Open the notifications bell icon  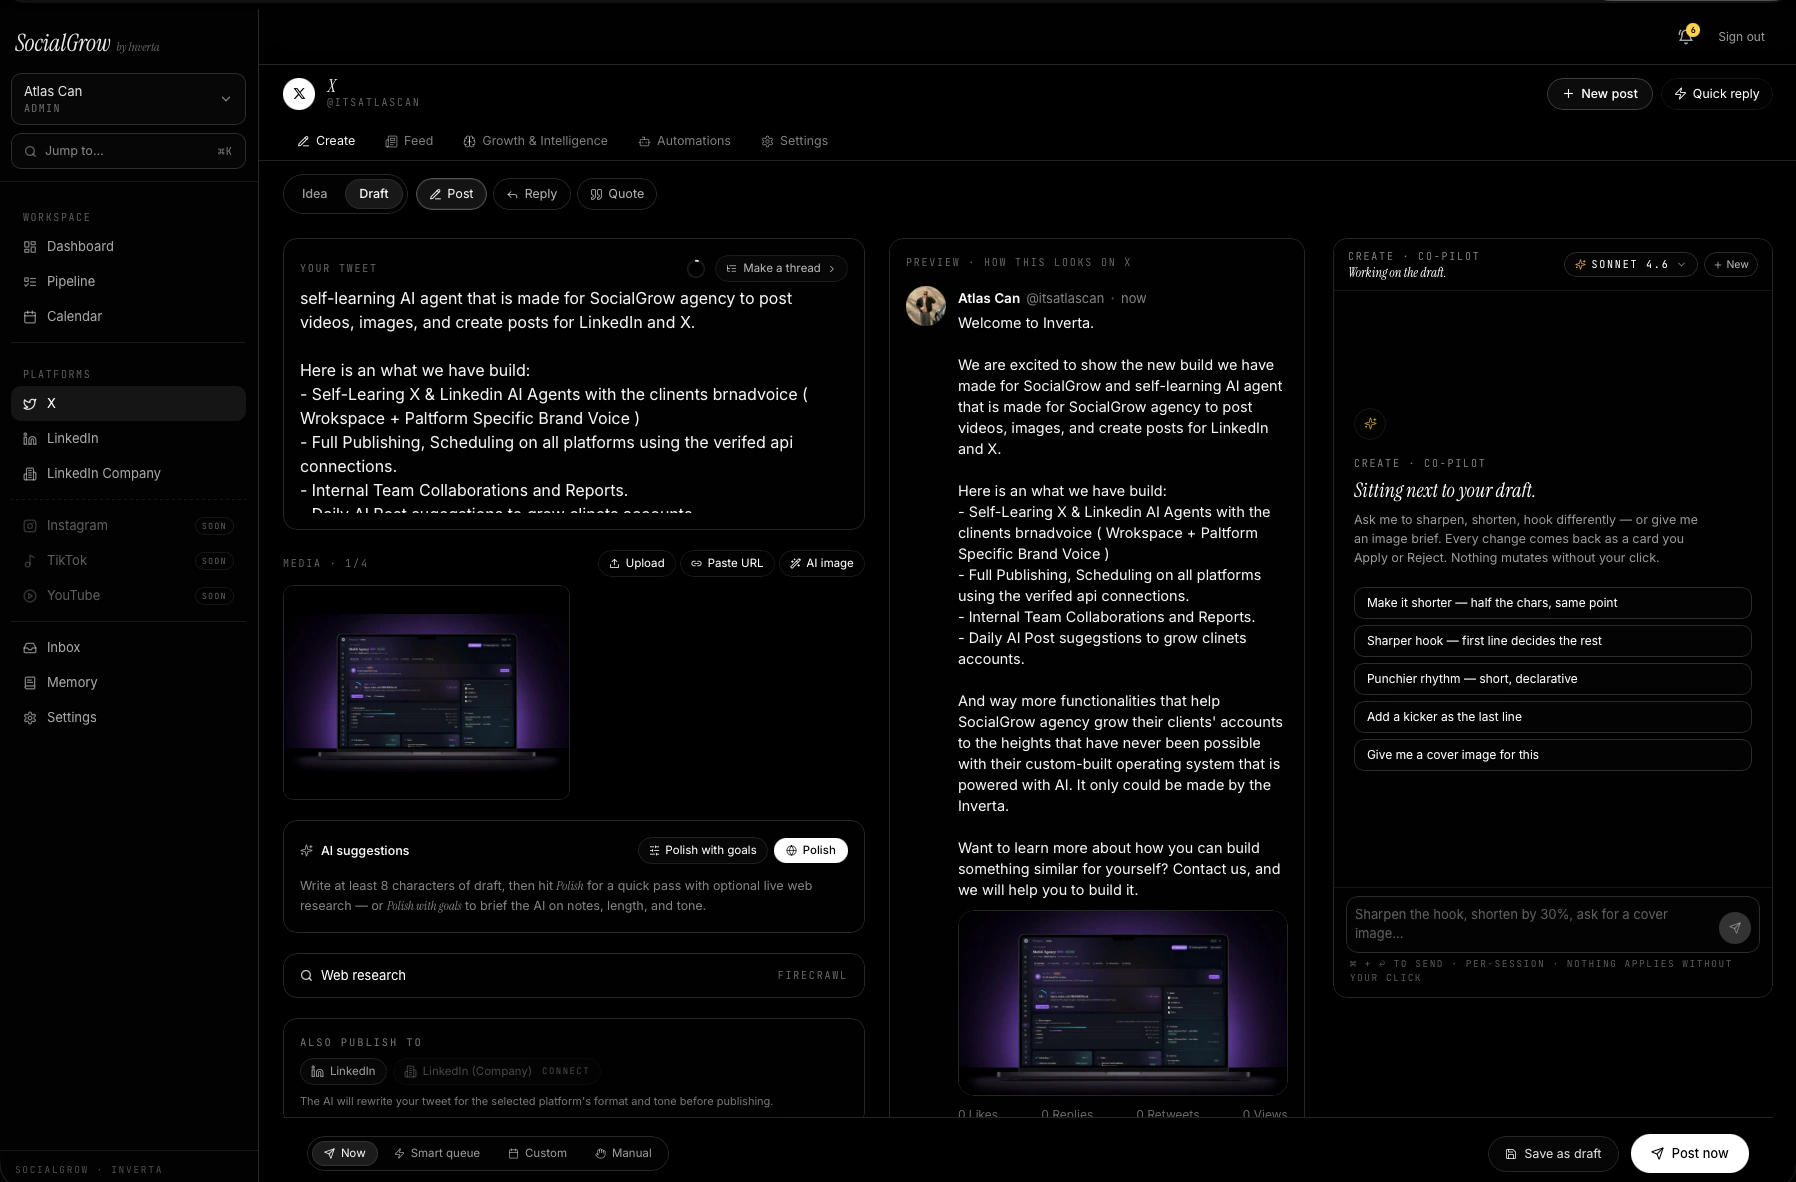click(x=1686, y=36)
